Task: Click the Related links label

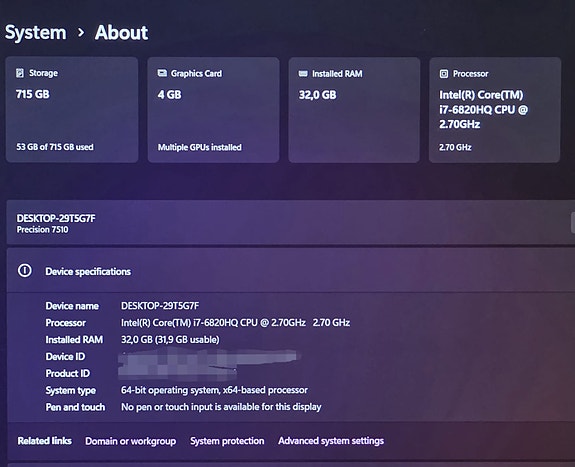Action: 44,441
